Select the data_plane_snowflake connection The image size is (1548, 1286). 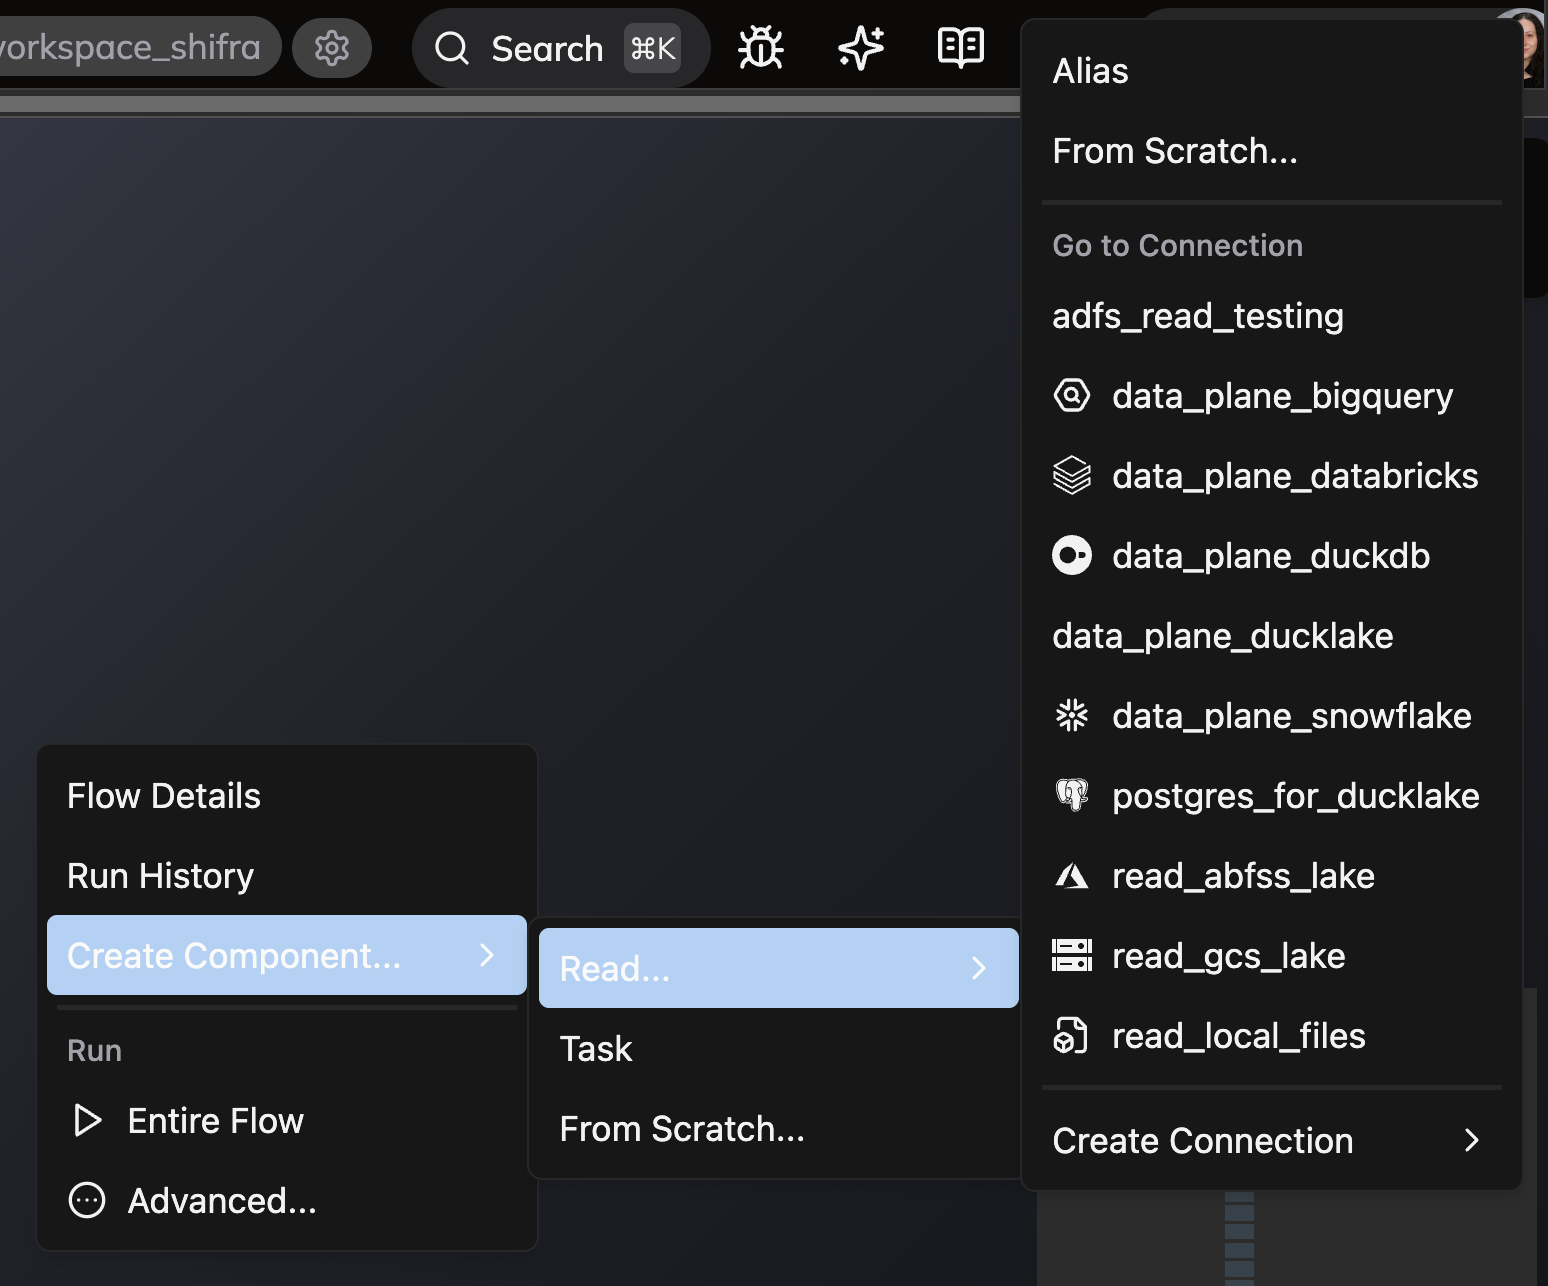tap(1271, 715)
